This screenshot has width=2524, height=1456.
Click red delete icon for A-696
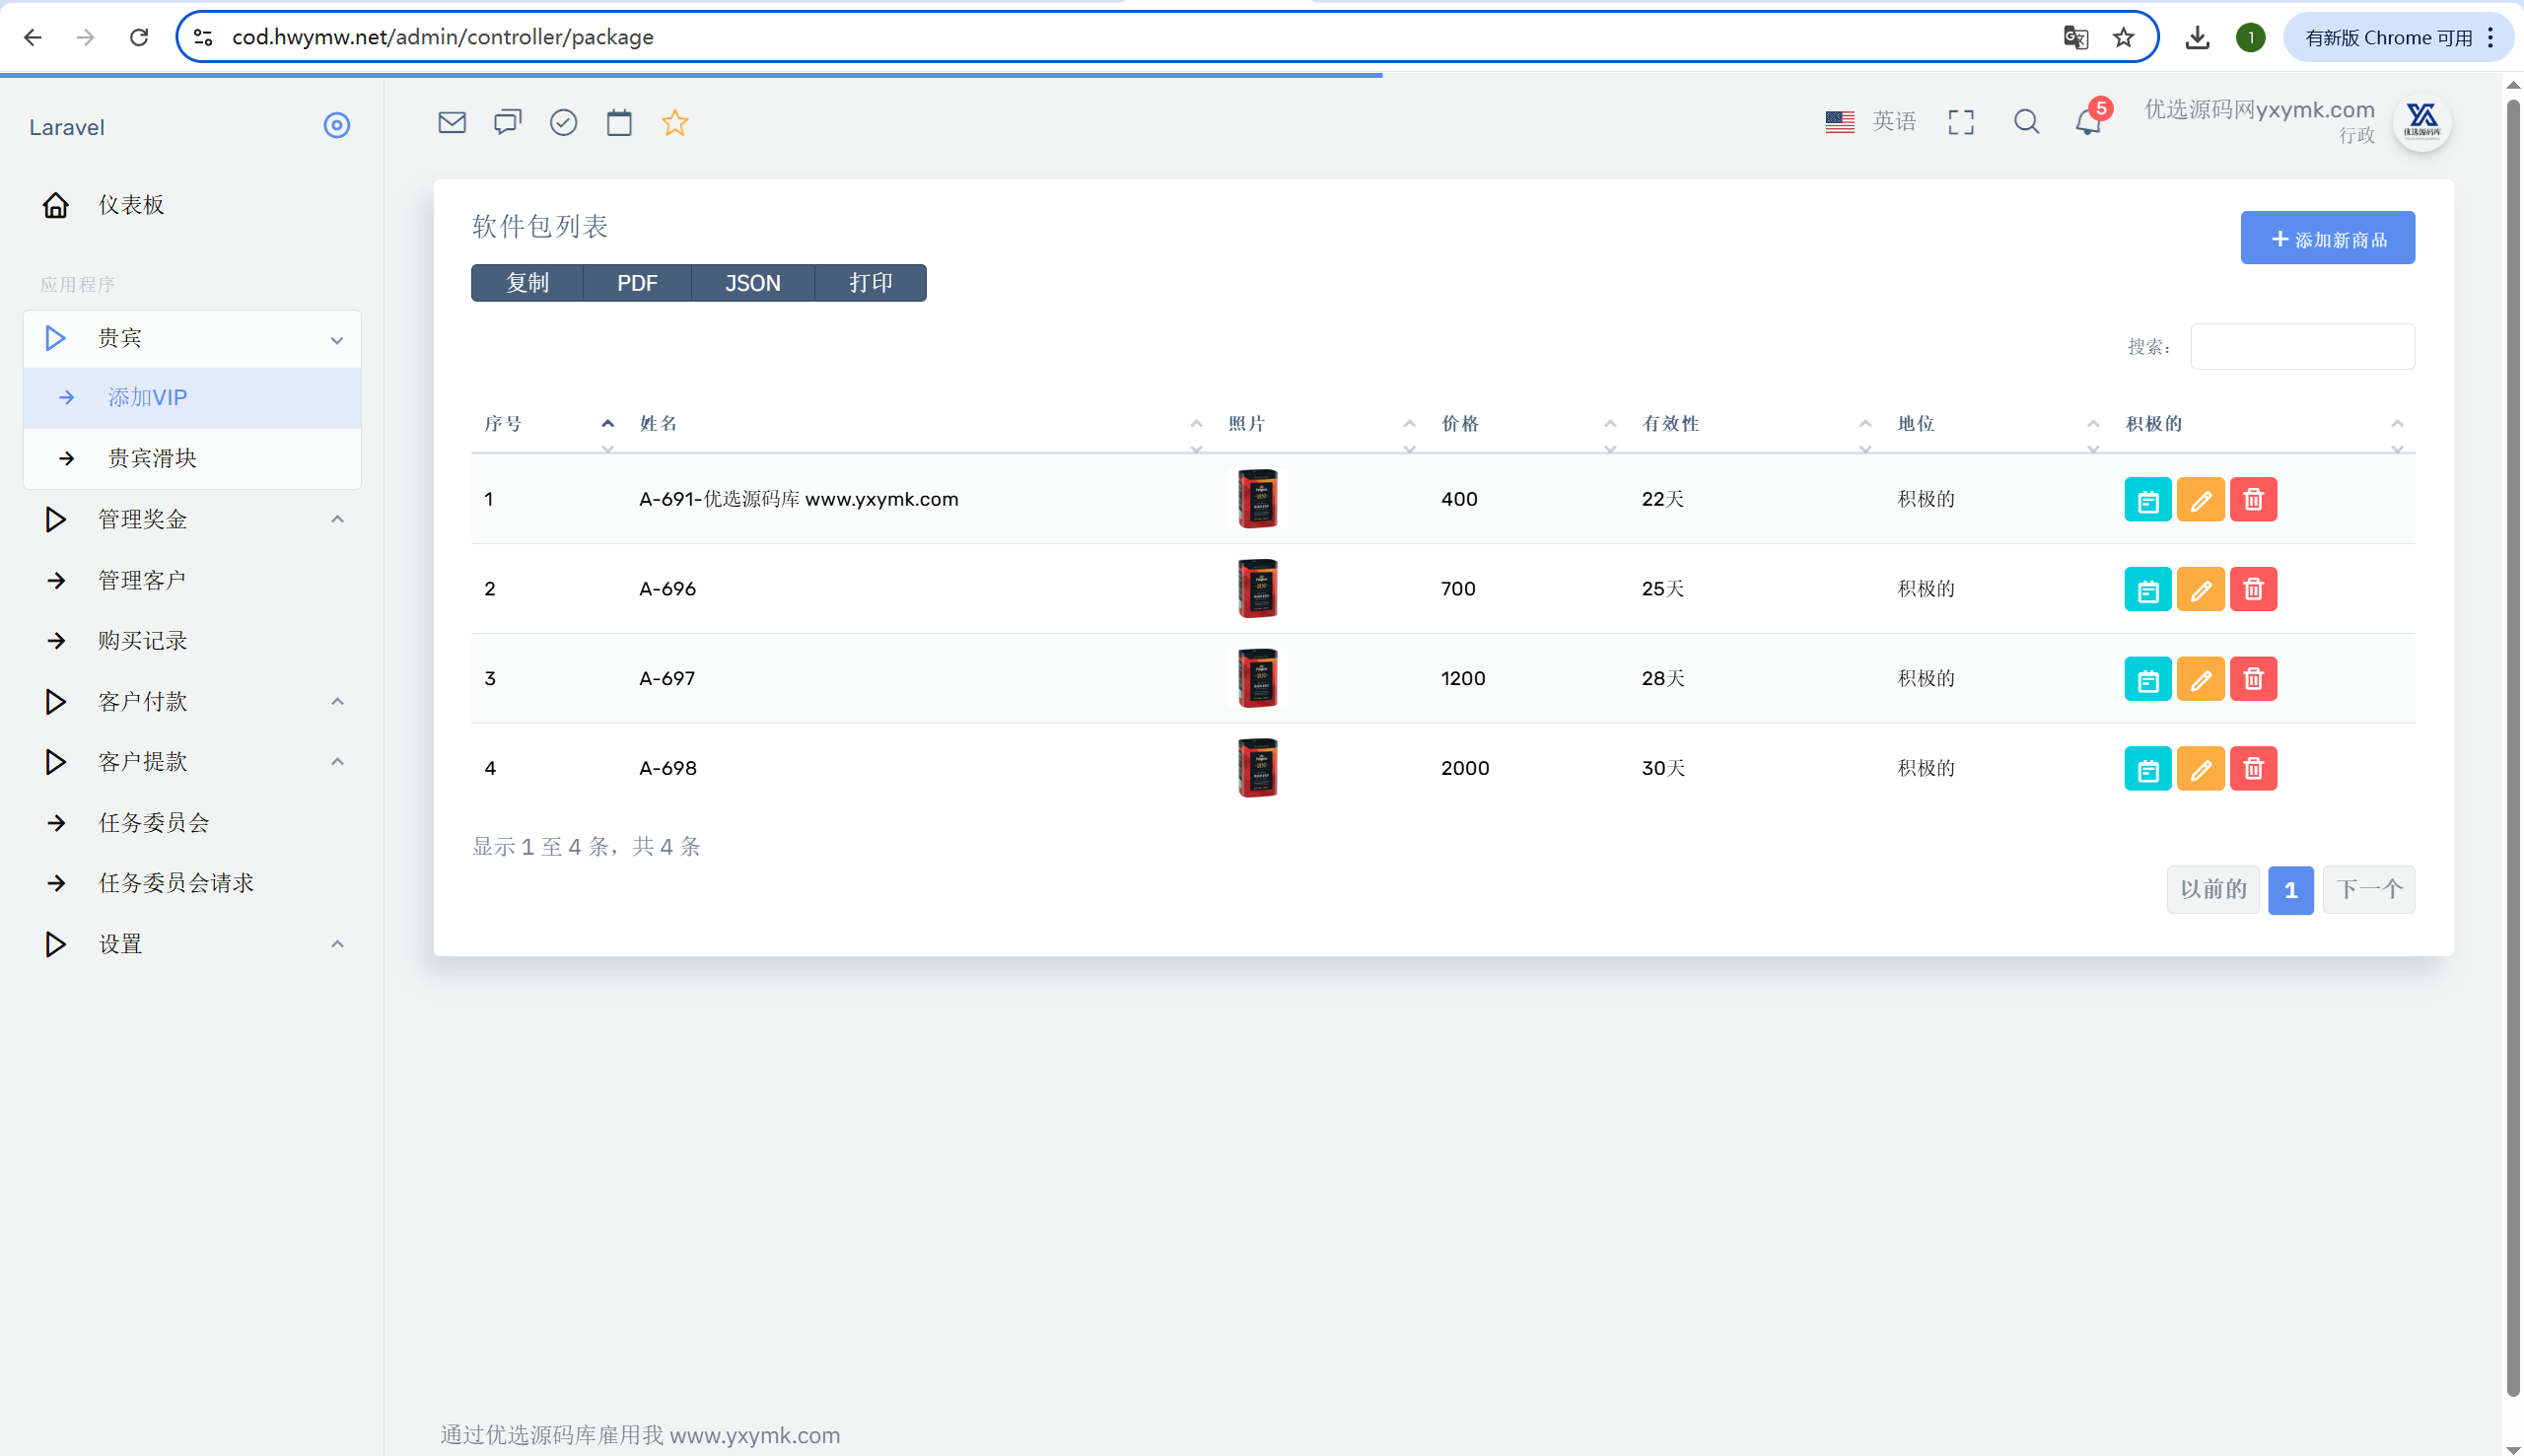click(x=2253, y=589)
